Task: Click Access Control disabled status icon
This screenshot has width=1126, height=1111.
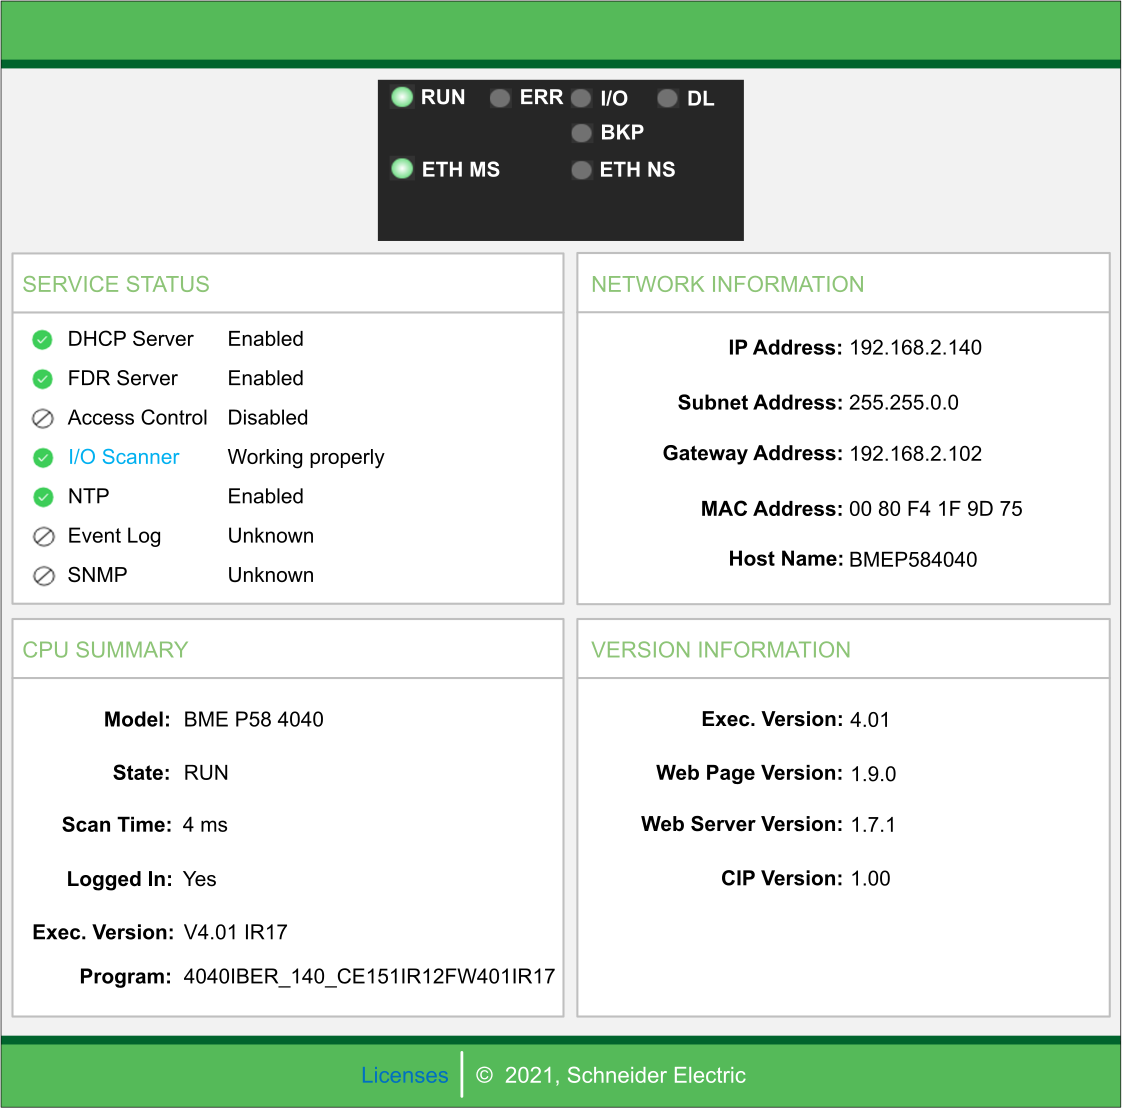Action: [x=43, y=418]
